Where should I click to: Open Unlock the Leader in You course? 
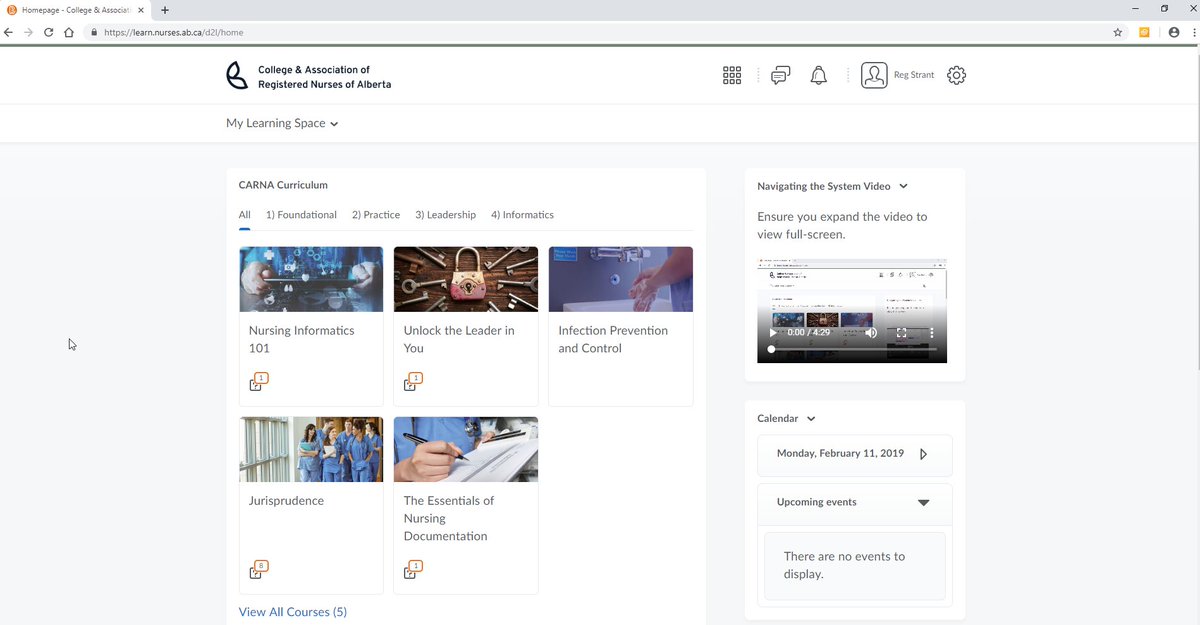459,339
